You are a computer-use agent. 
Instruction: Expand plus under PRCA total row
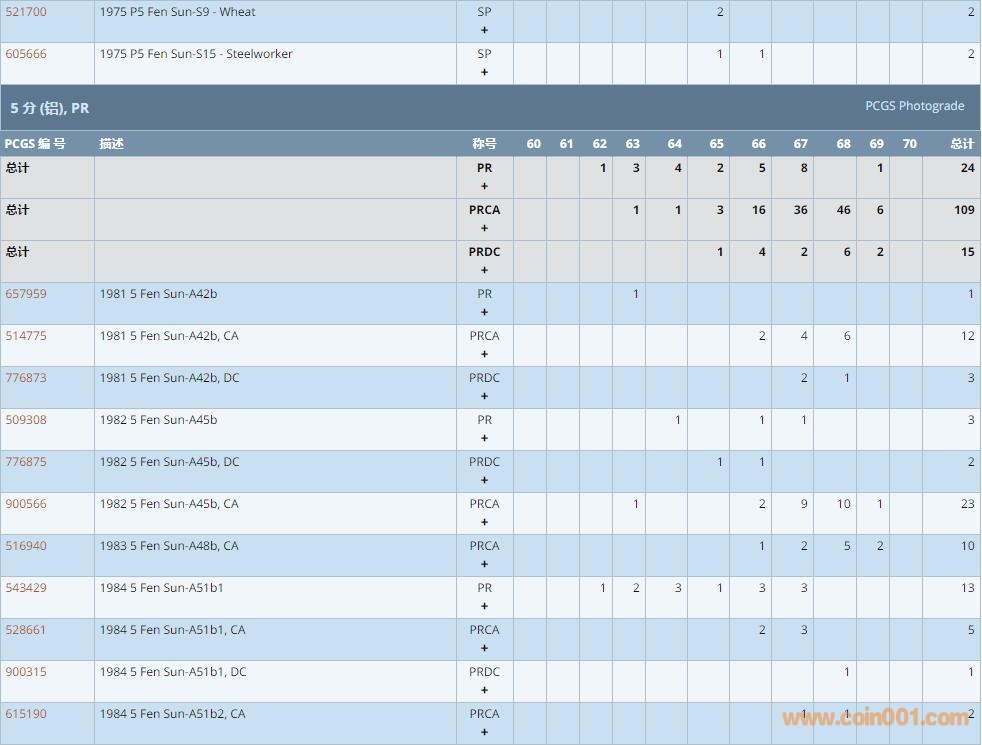point(484,228)
